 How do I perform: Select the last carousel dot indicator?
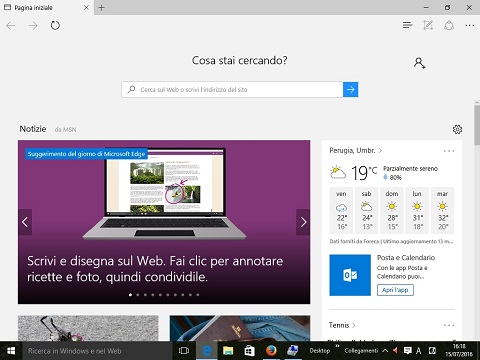(198, 295)
